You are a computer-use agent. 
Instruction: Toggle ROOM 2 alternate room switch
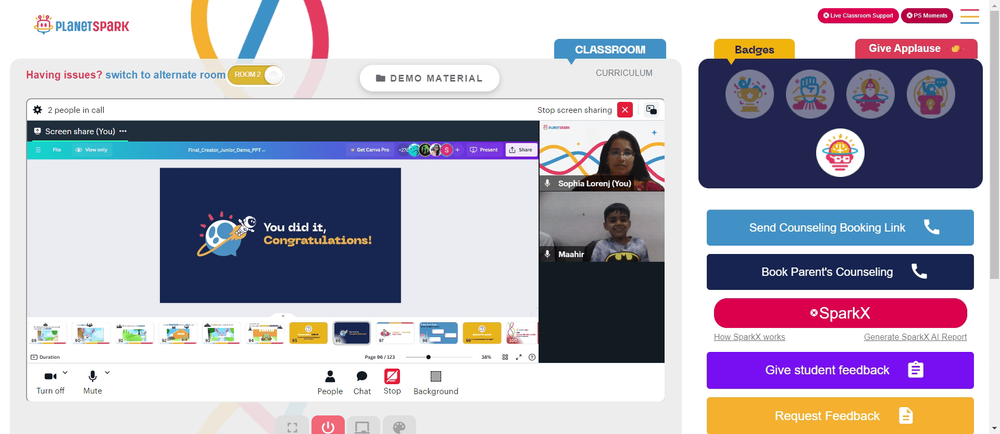click(255, 75)
